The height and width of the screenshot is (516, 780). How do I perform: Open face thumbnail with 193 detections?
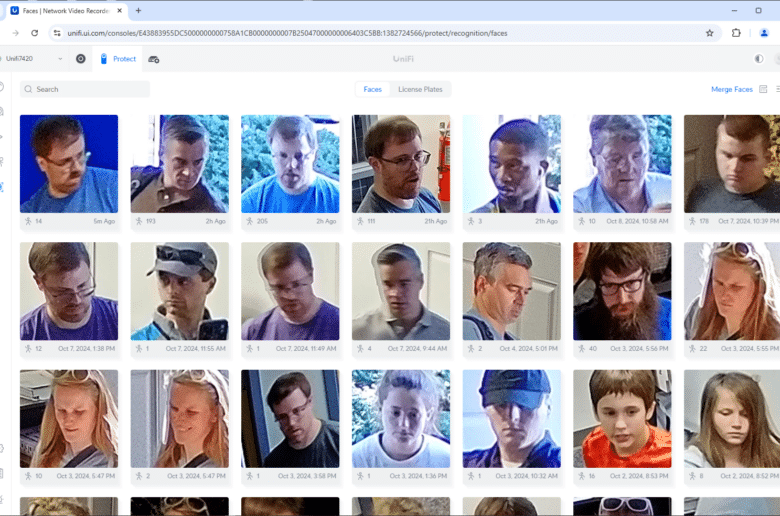click(x=180, y=164)
